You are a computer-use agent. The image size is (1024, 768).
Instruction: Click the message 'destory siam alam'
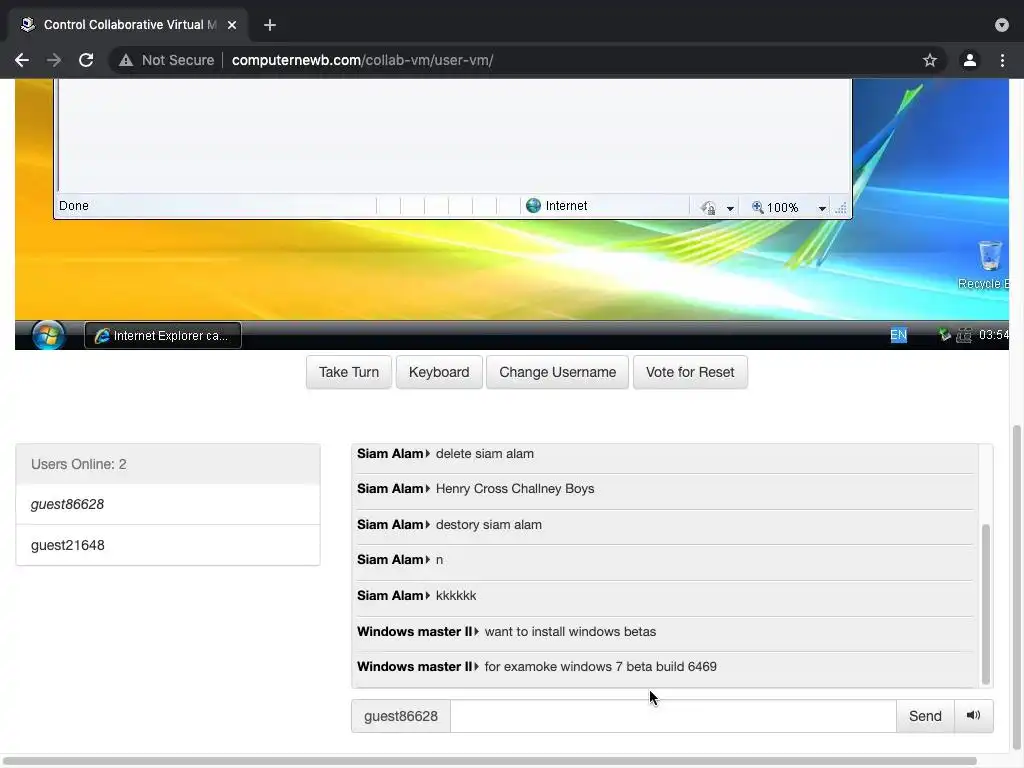[x=488, y=525]
